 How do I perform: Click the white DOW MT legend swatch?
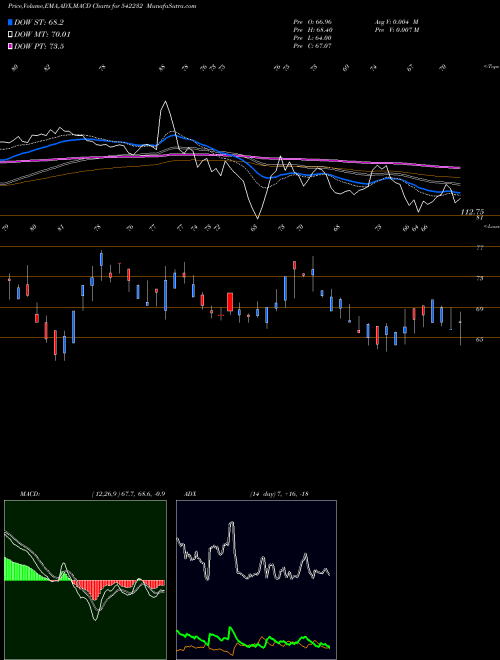10,35
